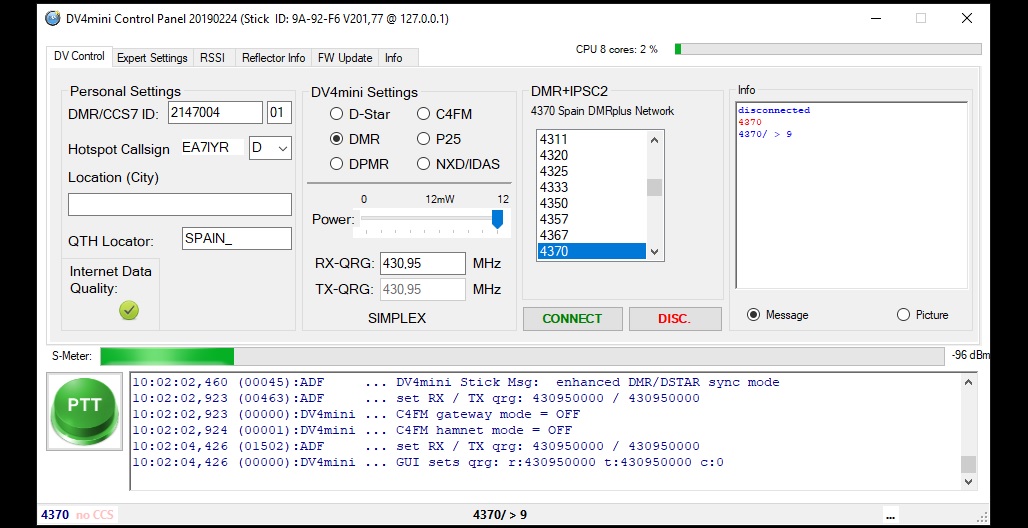Select the DMR mode radio button

tap(336, 139)
